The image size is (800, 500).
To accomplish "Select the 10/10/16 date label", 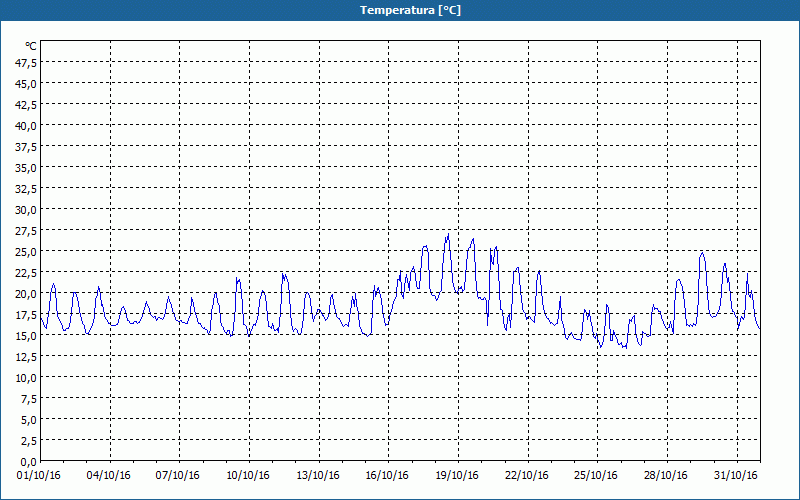I will [248, 476].
